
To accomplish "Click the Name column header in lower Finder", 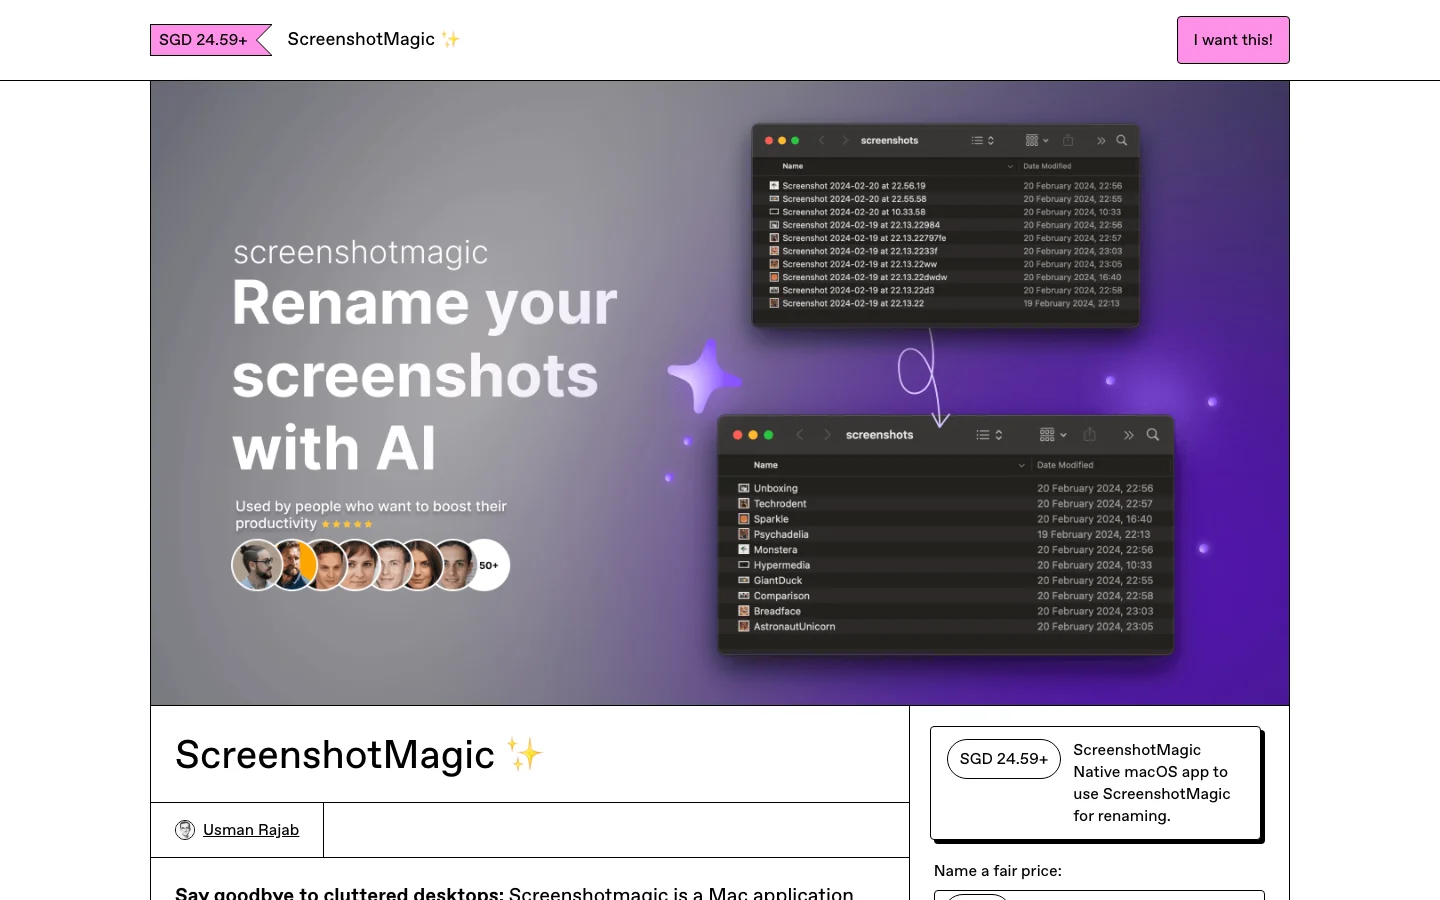I will point(766,465).
